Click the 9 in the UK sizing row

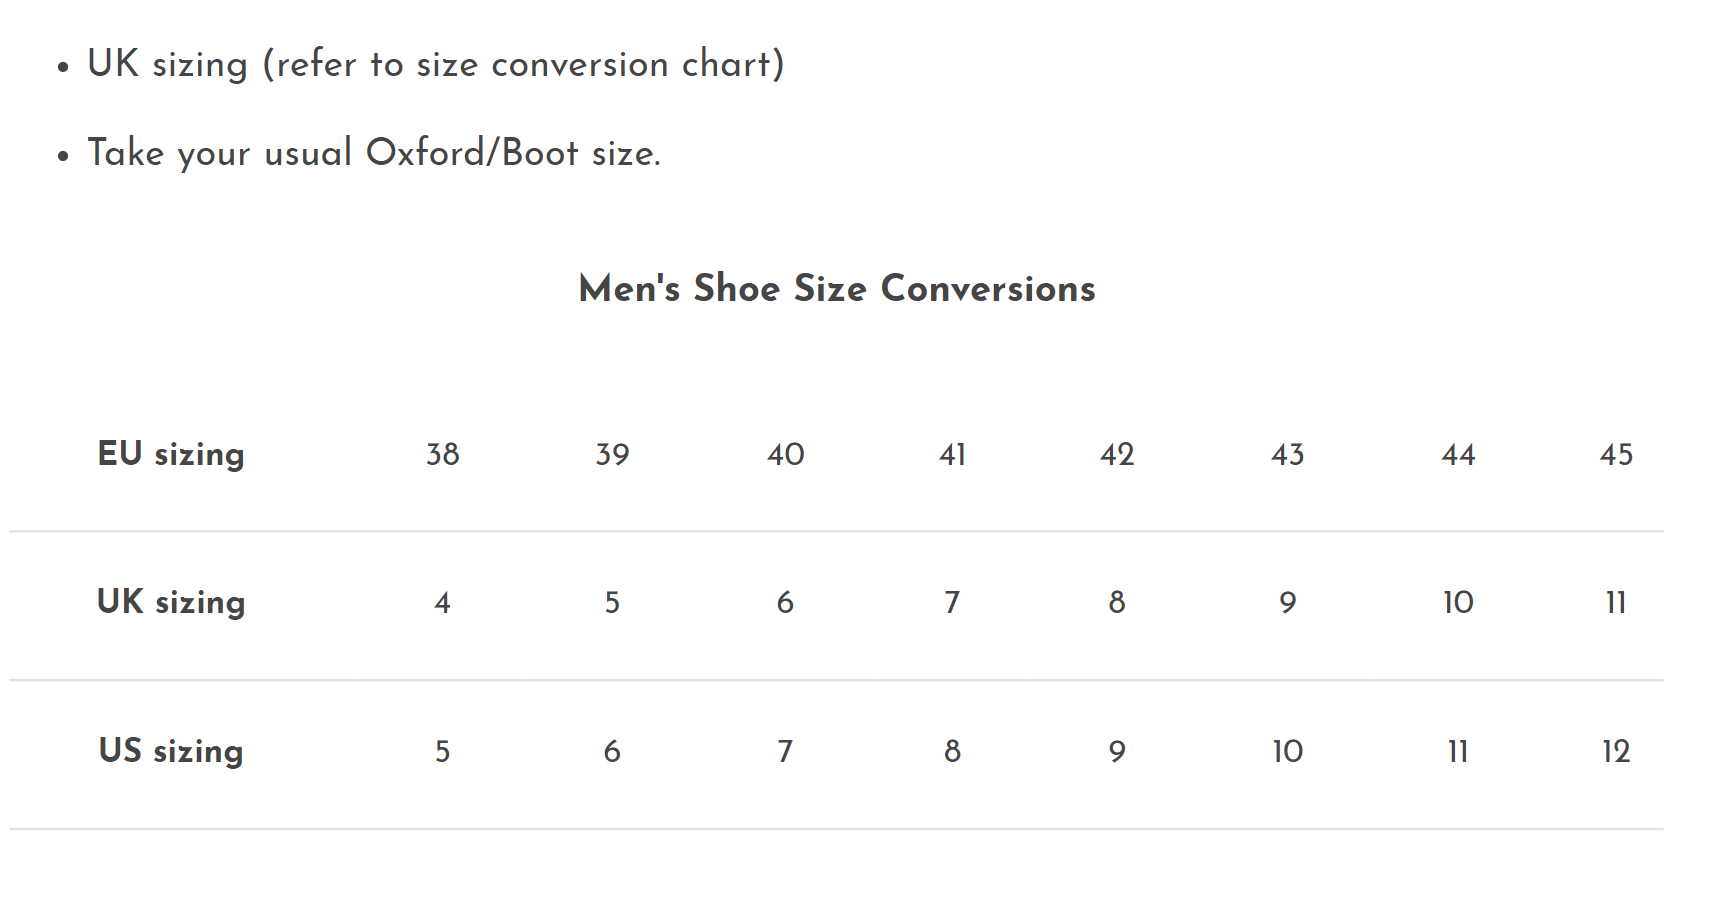point(1287,603)
